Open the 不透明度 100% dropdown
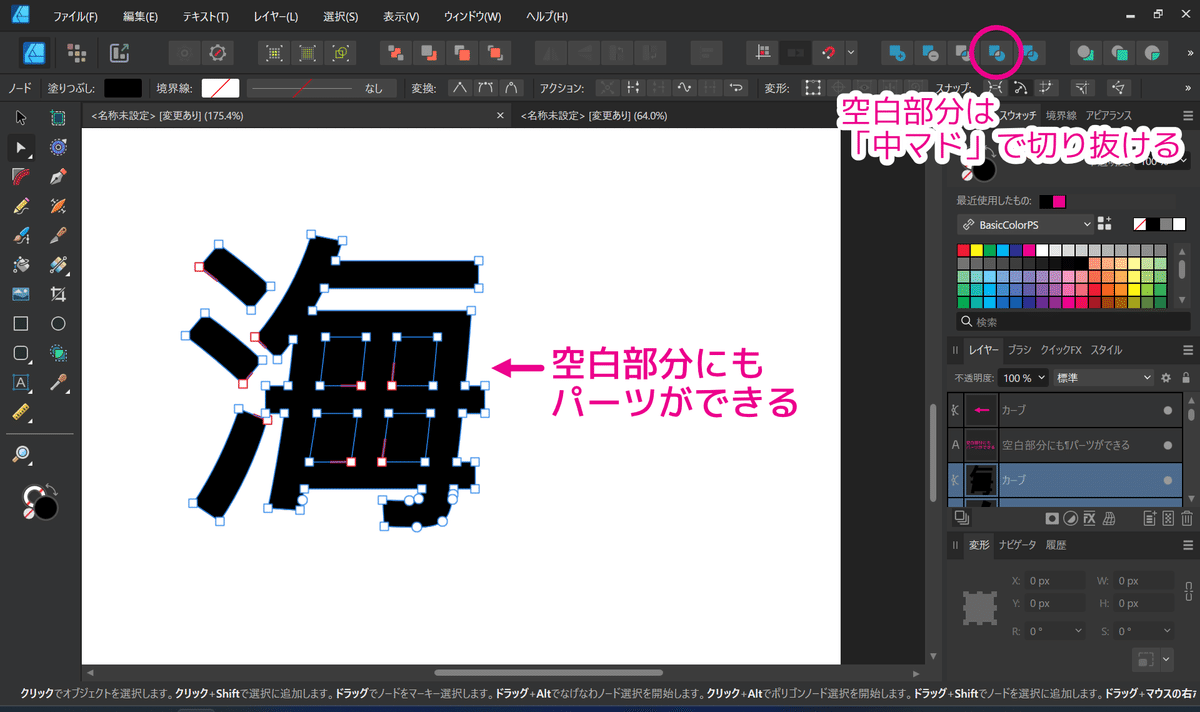Viewport: 1200px width, 712px height. coord(1025,378)
